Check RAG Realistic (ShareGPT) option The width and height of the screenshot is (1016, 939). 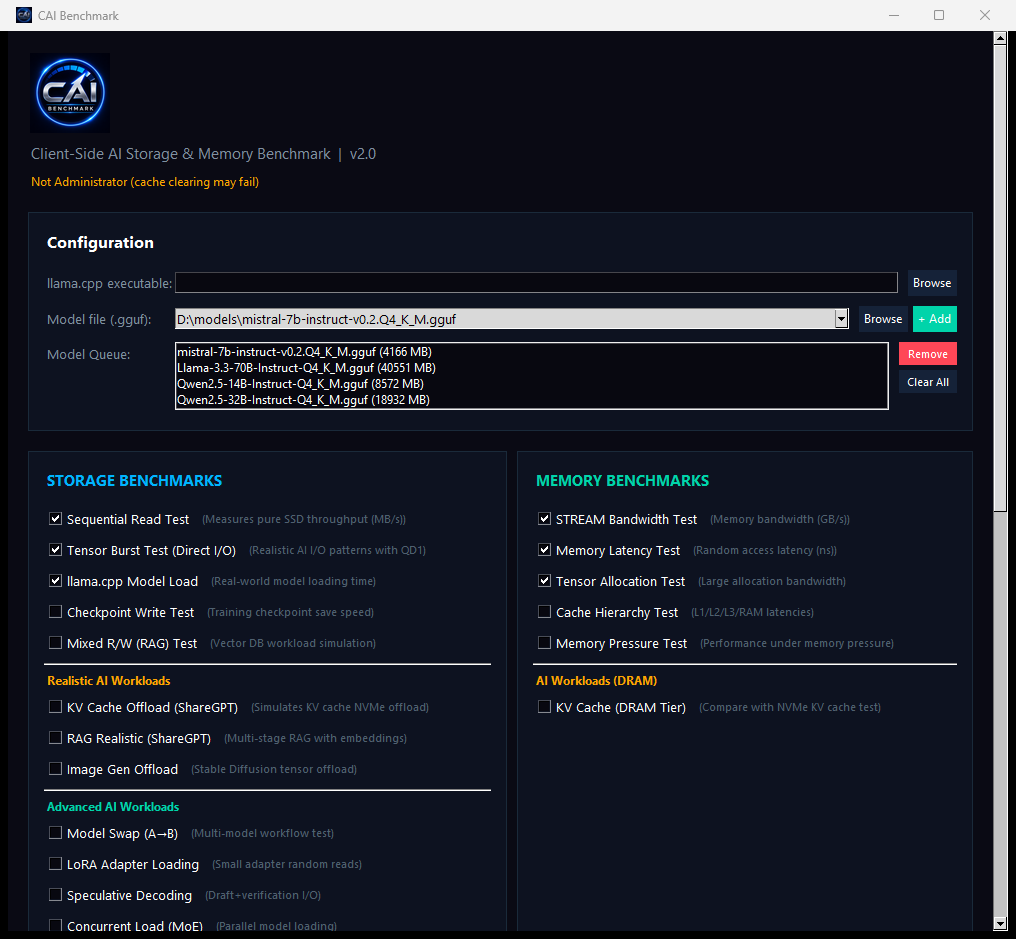pos(56,737)
